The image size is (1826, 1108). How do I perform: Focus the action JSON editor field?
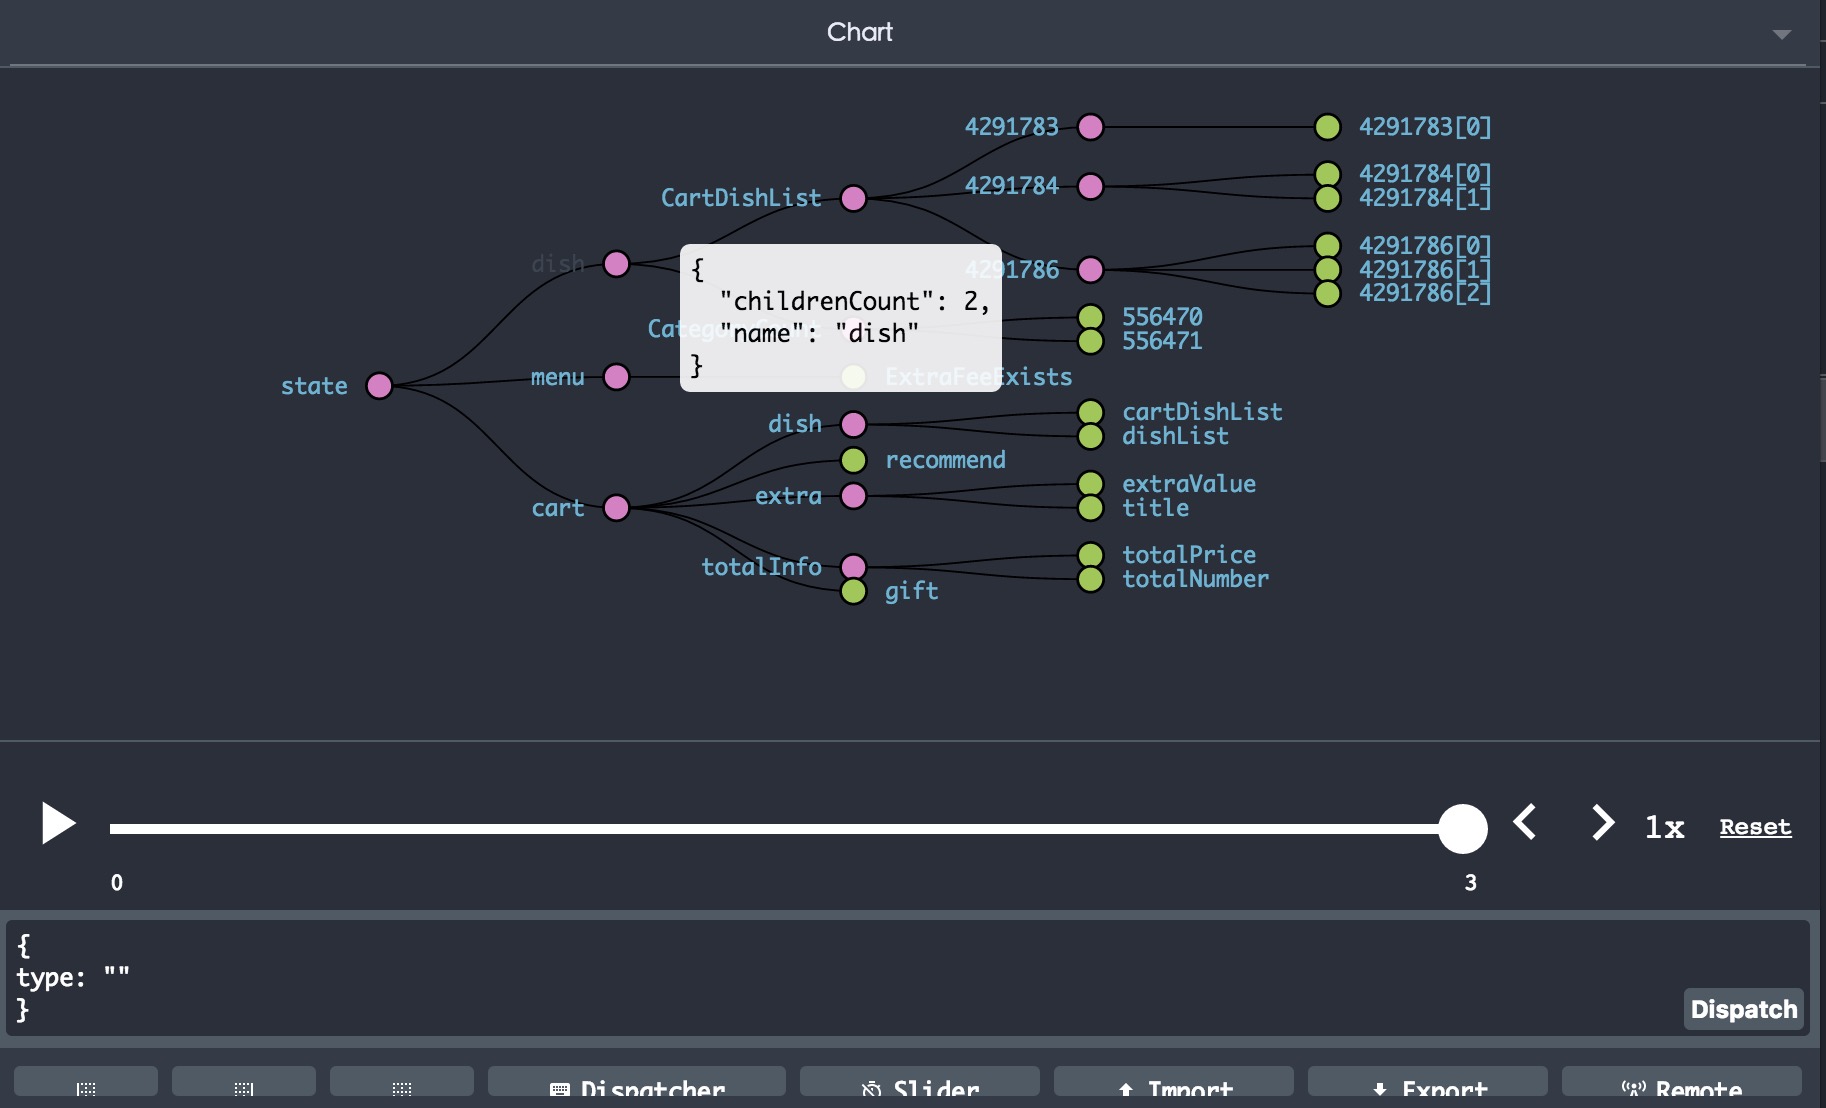pyautogui.click(x=908, y=977)
